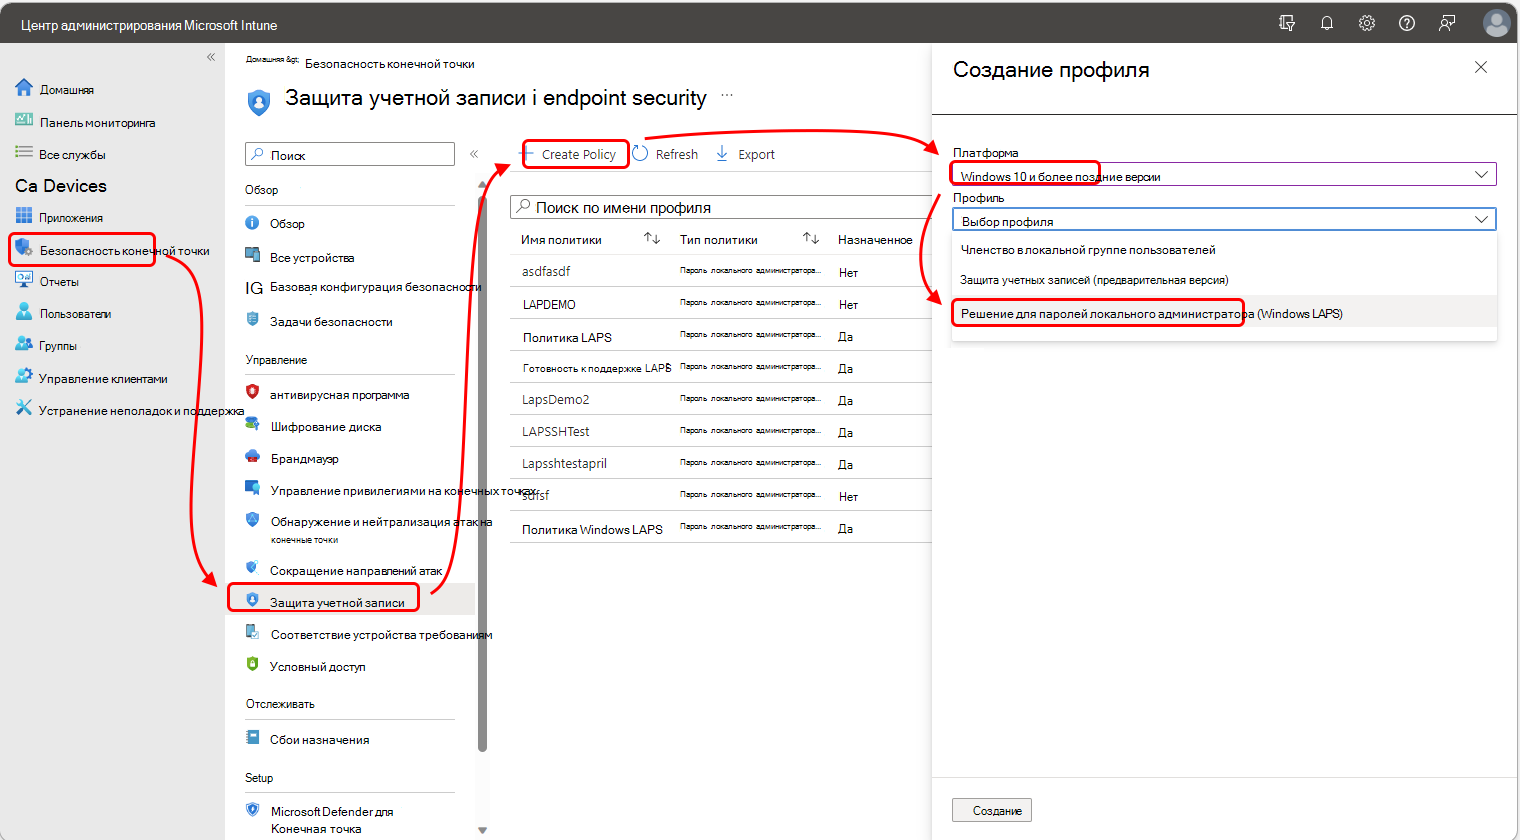Open Безопасность конечной точки in sidebar
This screenshot has width=1520, height=840.
pyautogui.click(x=112, y=250)
